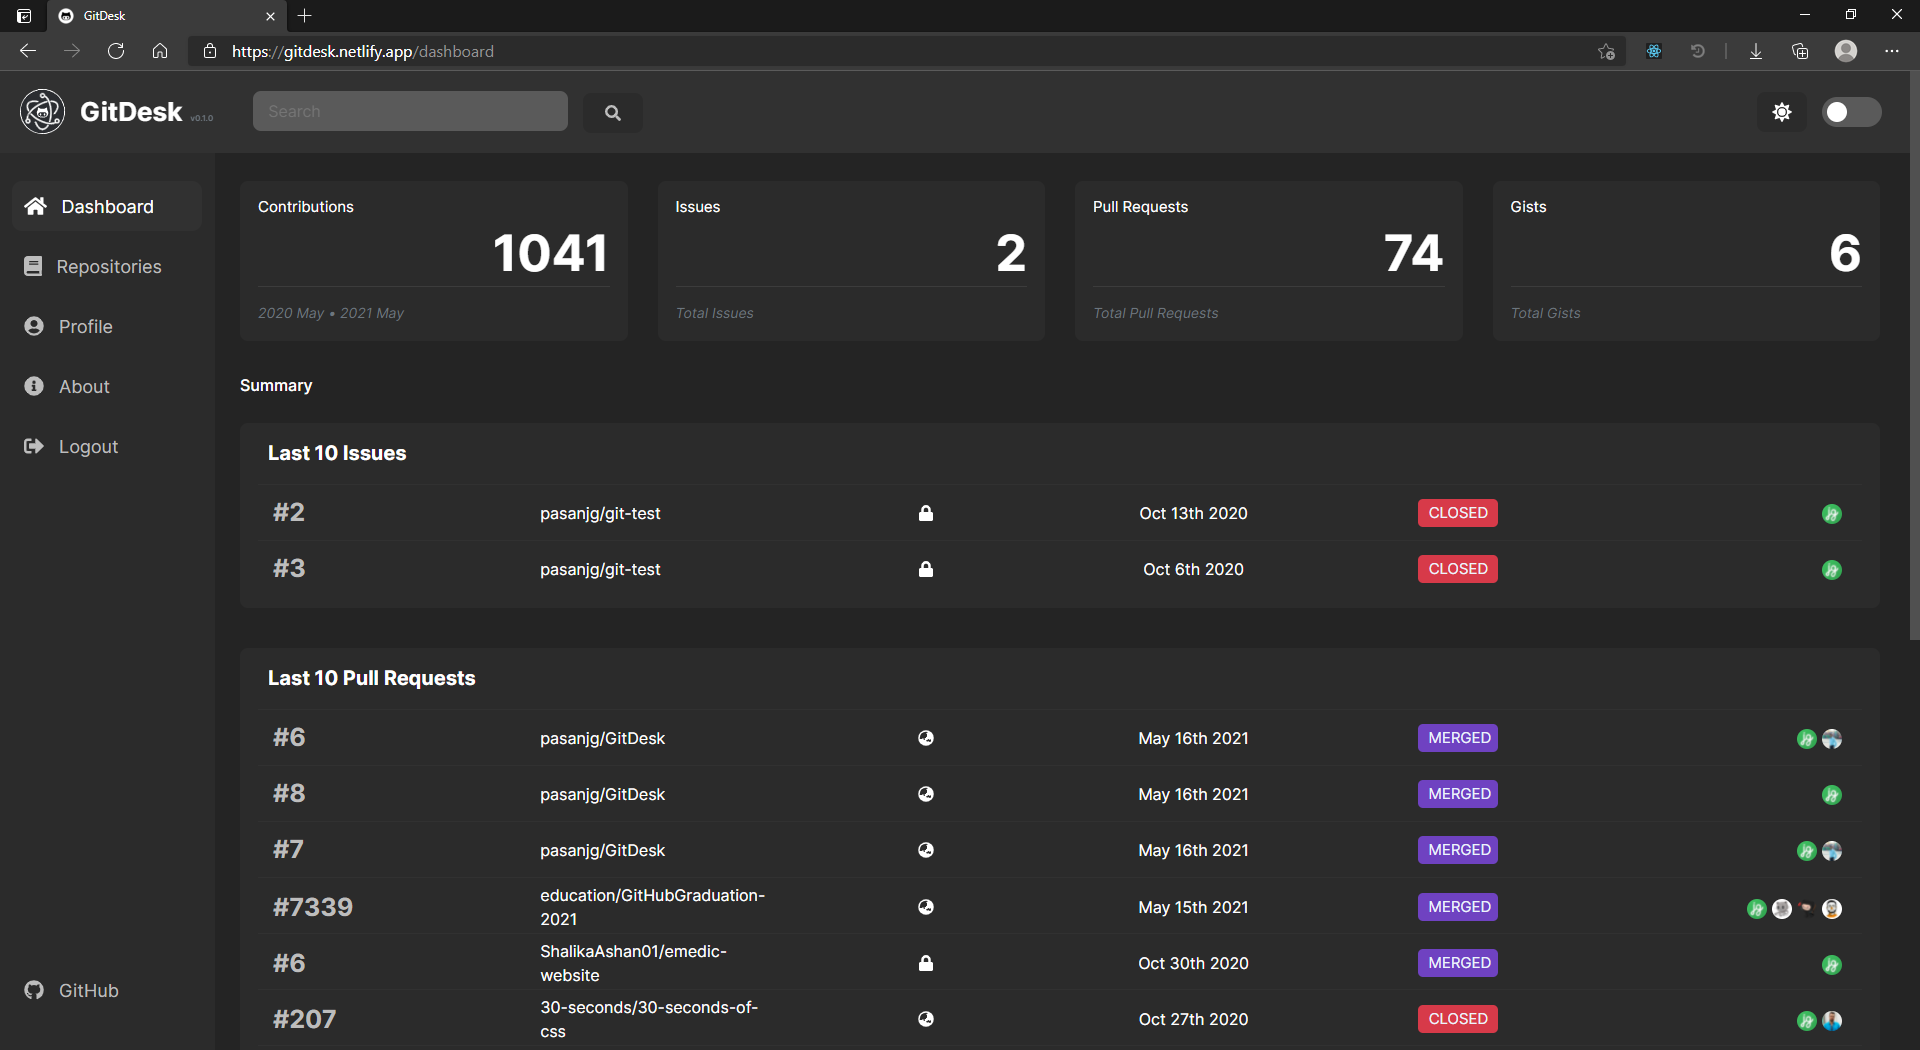Click lock icon on issue #2 row
This screenshot has width=1920, height=1050.
926,513
